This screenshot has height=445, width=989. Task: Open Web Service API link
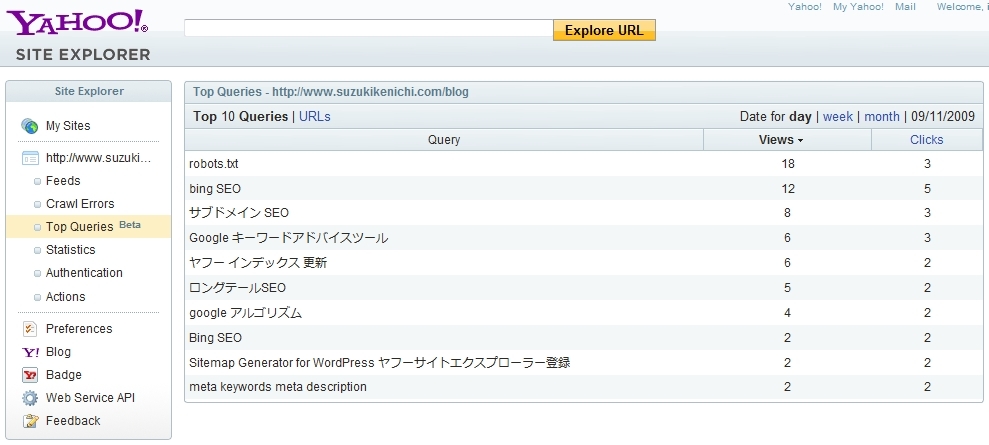90,398
